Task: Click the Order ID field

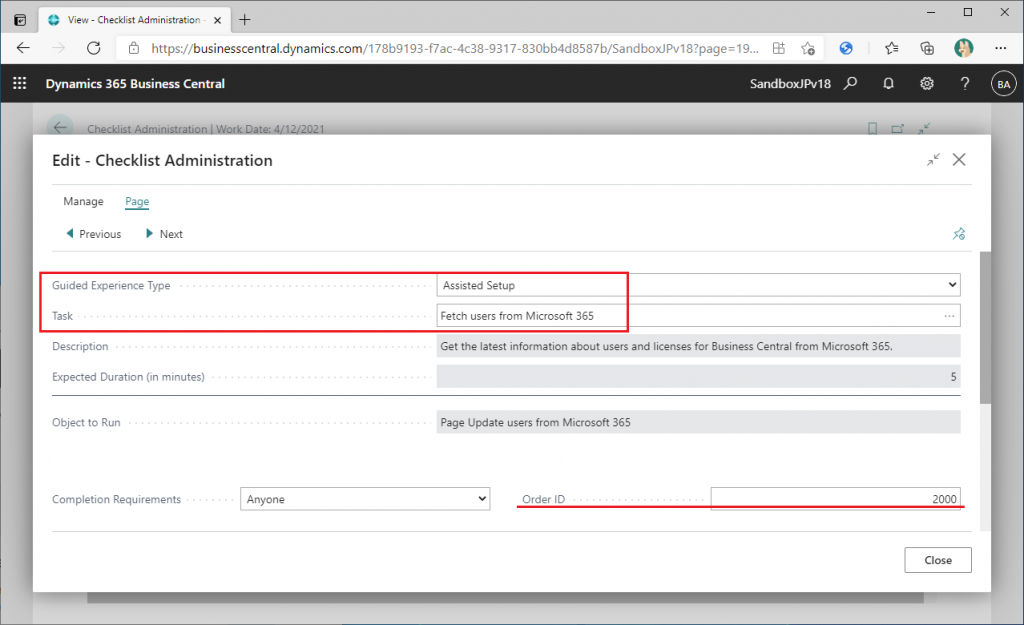Action: pos(835,499)
